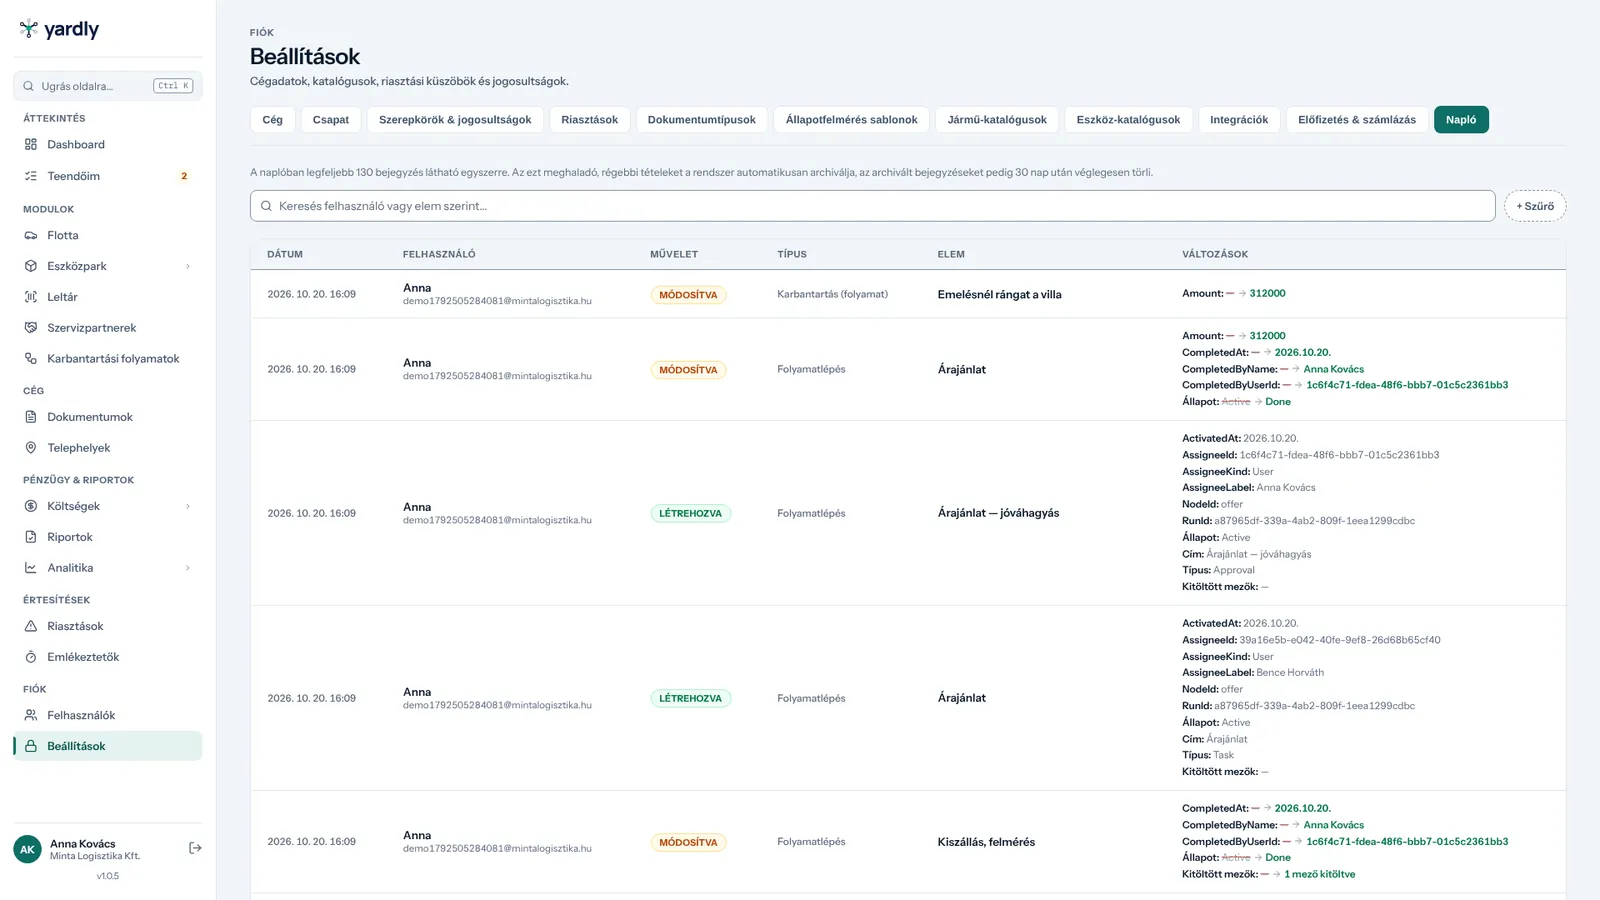Click the Leltár scanner icon
1600x900 pixels.
pos(30,297)
